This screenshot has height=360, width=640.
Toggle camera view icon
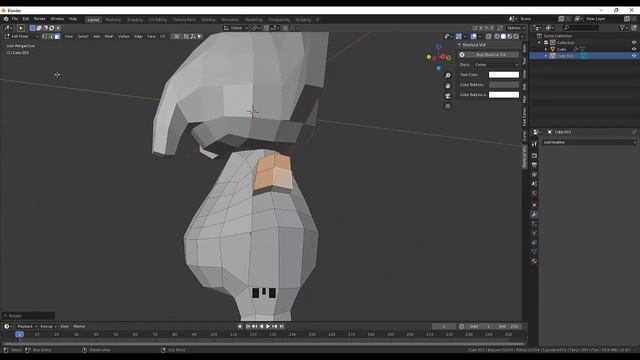[x=448, y=96]
